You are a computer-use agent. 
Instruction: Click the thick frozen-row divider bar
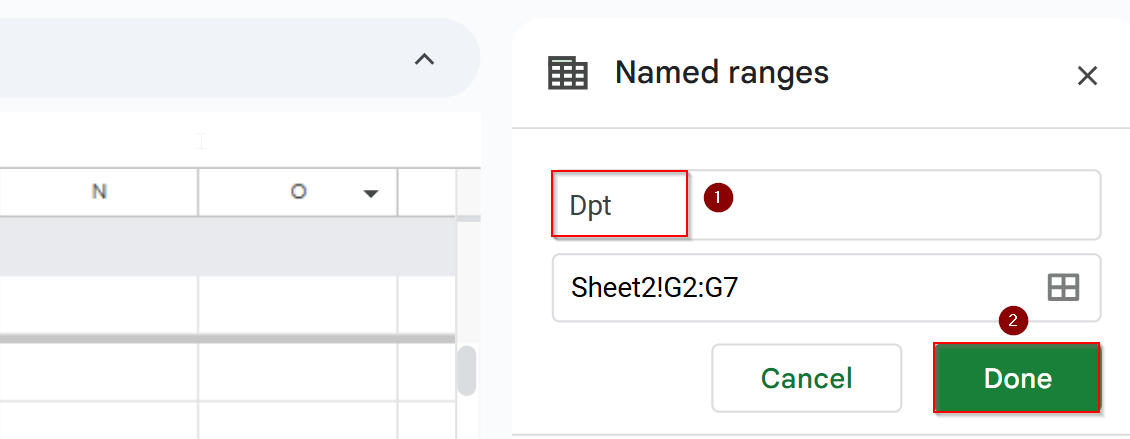(228, 338)
